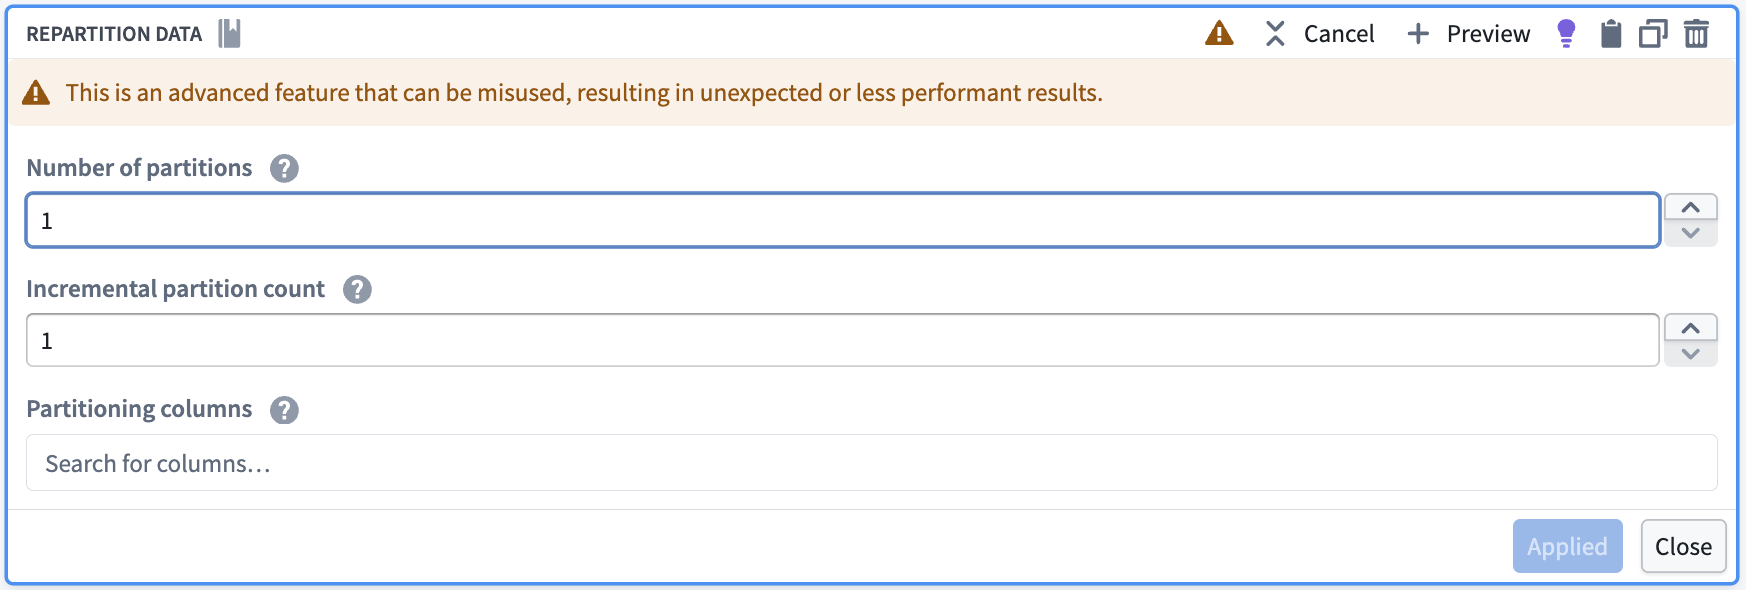Decrease Number of partitions with down chevron
Image resolution: width=1746 pixels, height=590 pixels.
point(1691,234)
